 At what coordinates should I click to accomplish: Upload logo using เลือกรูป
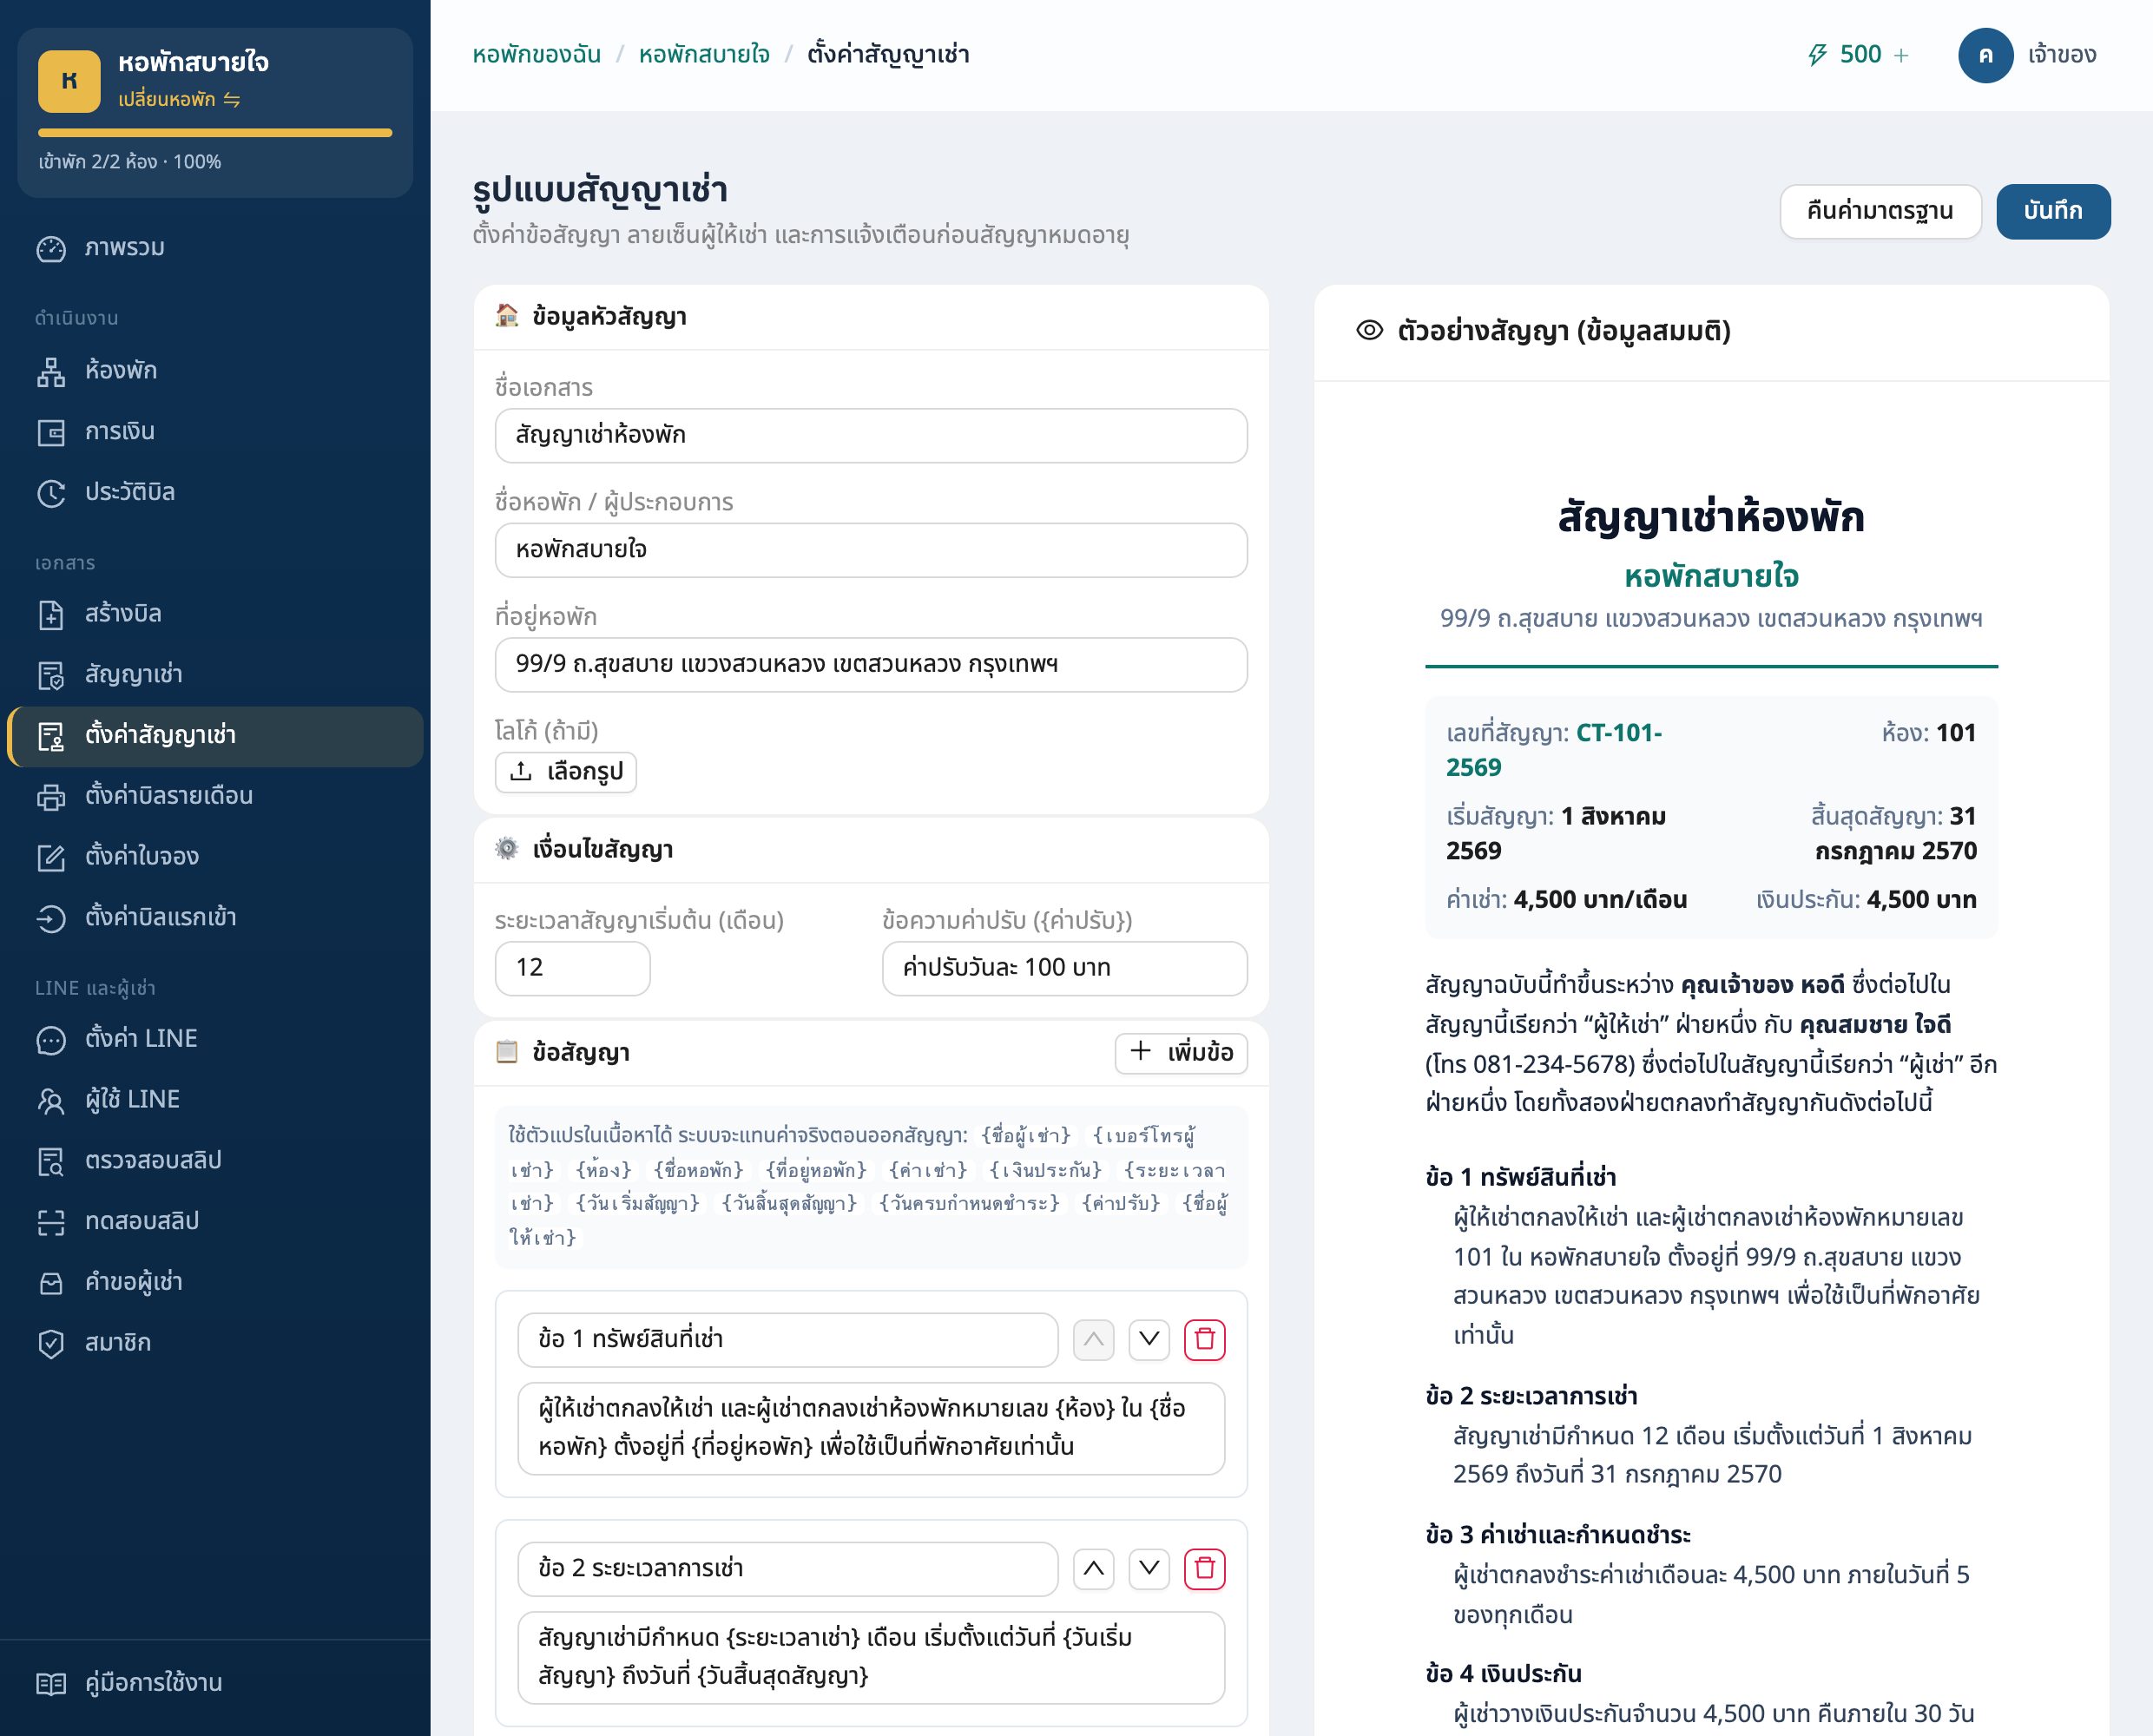click(566, 772)
